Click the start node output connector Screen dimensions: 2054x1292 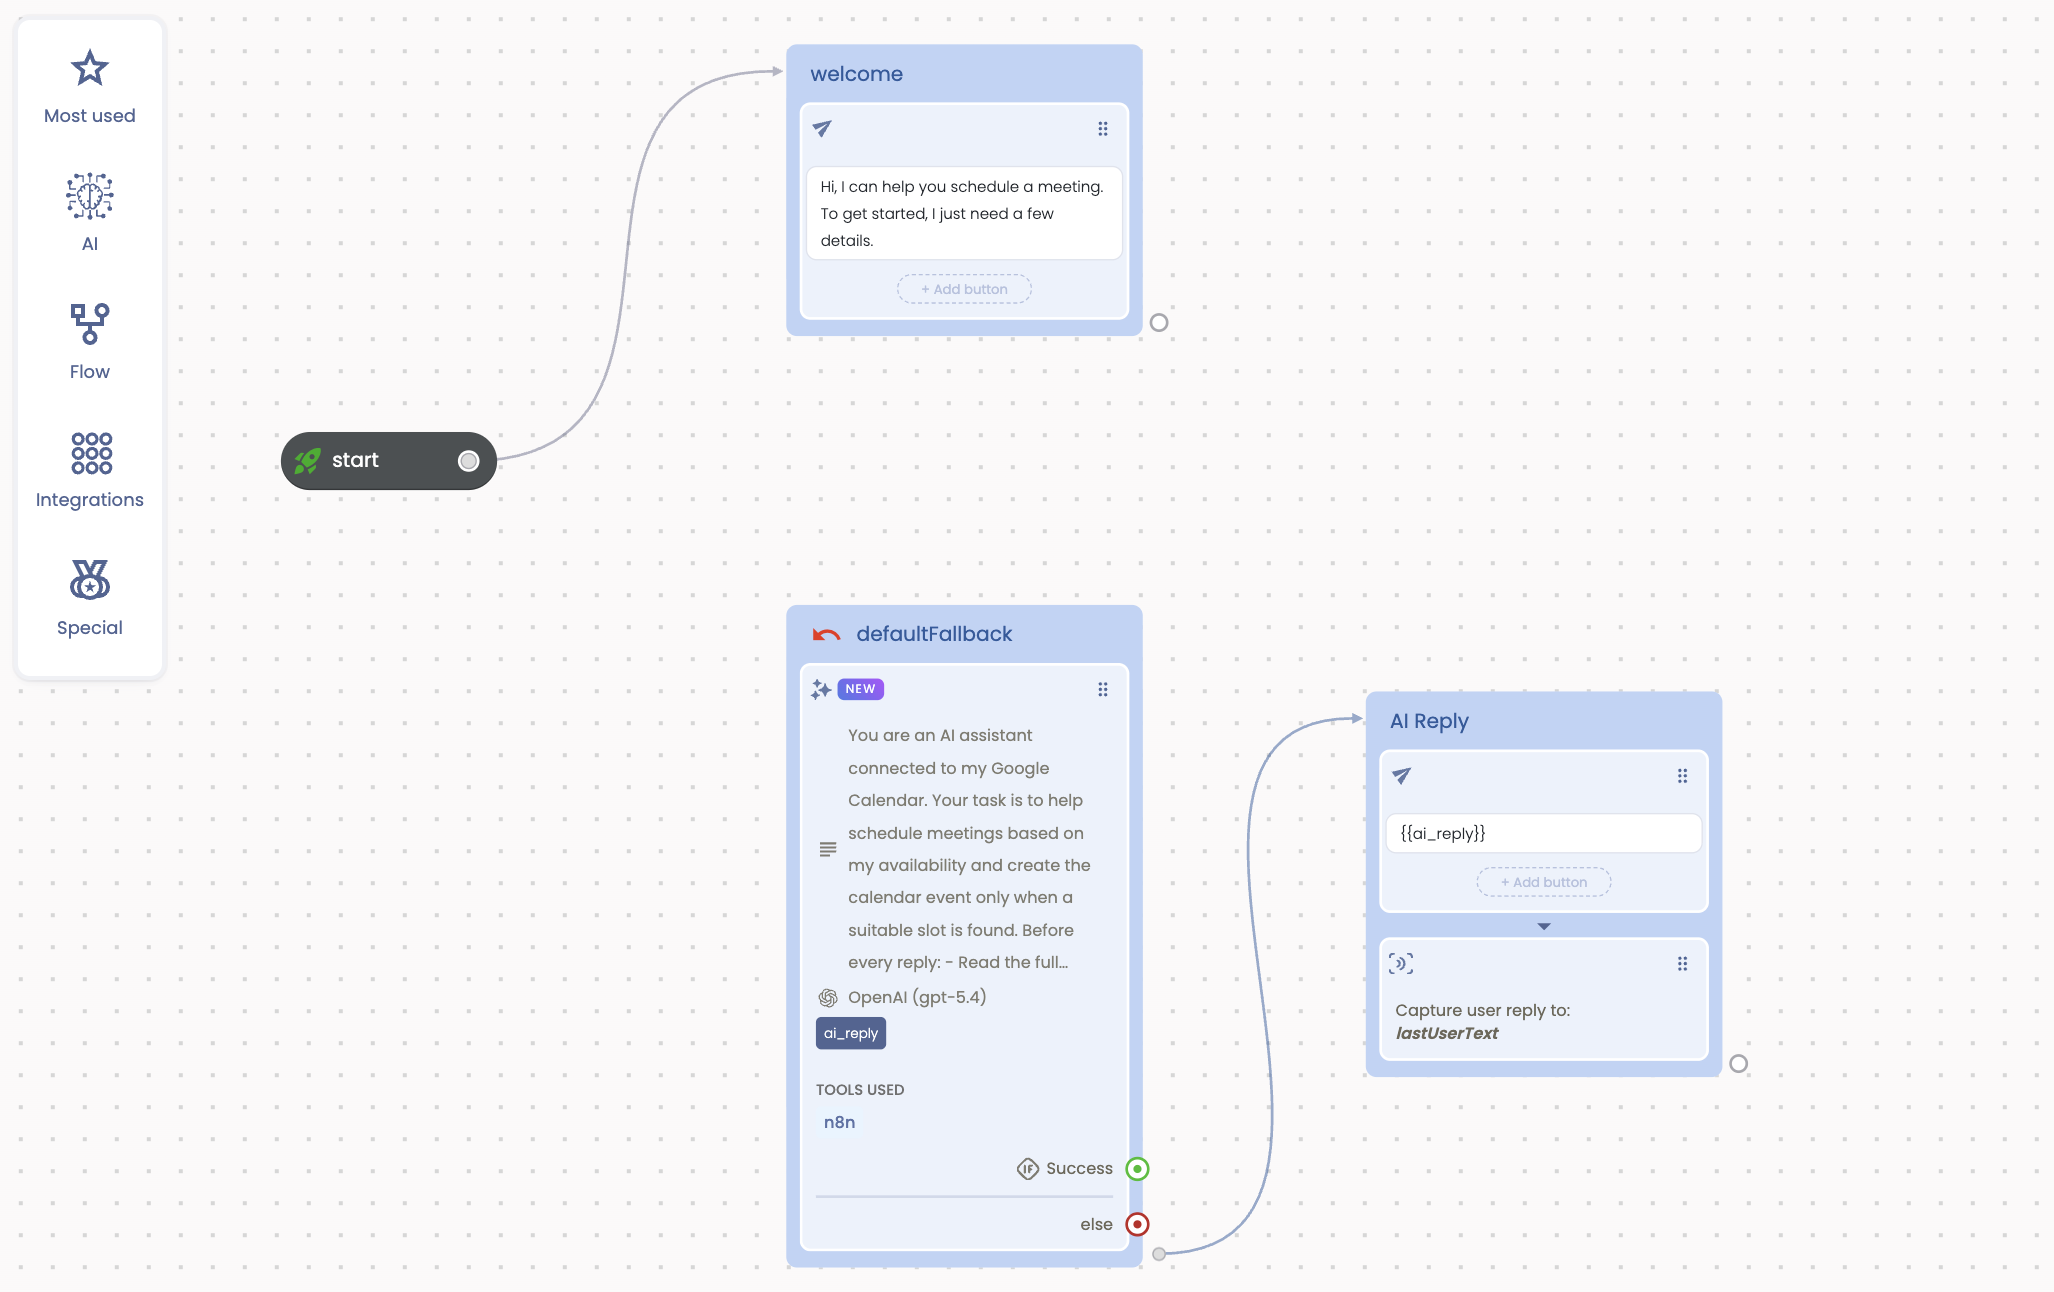468,461
